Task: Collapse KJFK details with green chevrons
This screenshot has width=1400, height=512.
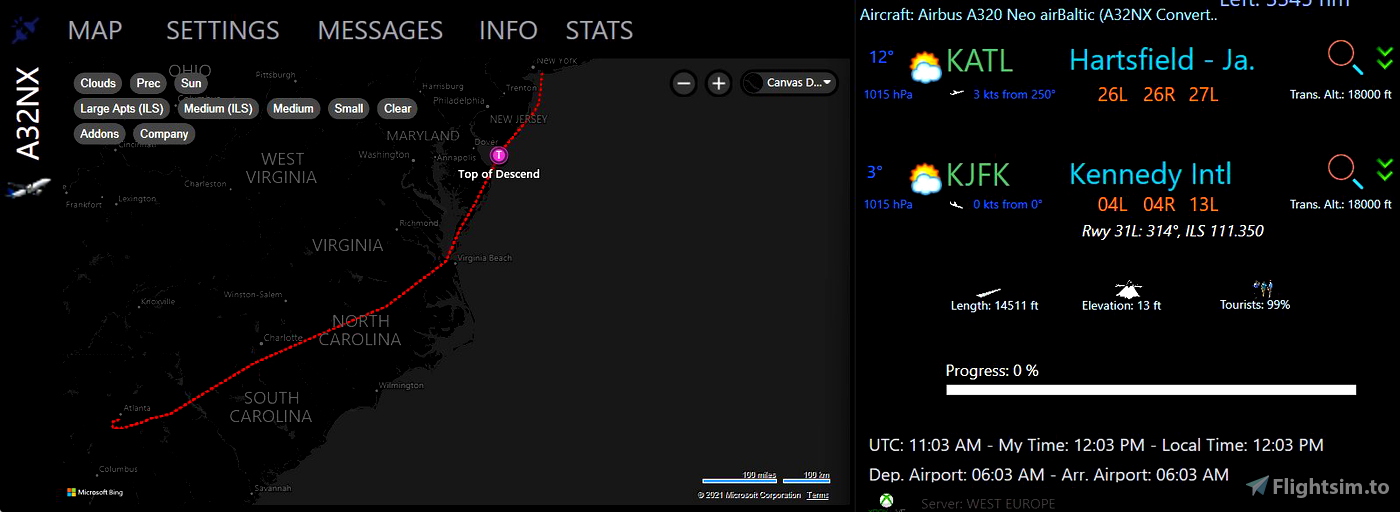Action: pos(1384,170)
